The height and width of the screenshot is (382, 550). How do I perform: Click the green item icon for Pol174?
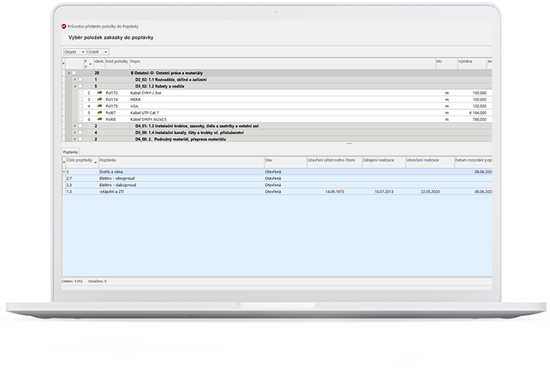point(100,99)
